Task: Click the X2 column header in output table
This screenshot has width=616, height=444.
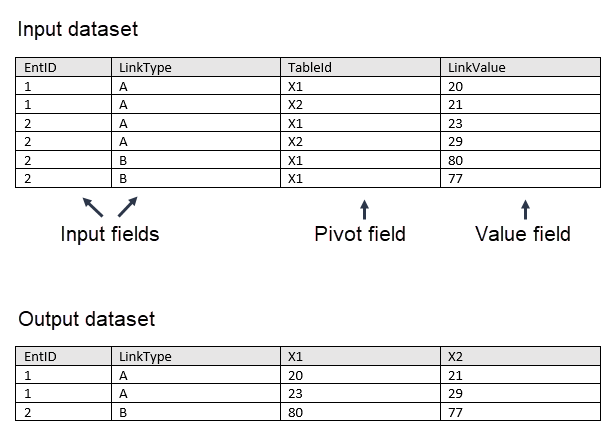Action: click(455, 356)
